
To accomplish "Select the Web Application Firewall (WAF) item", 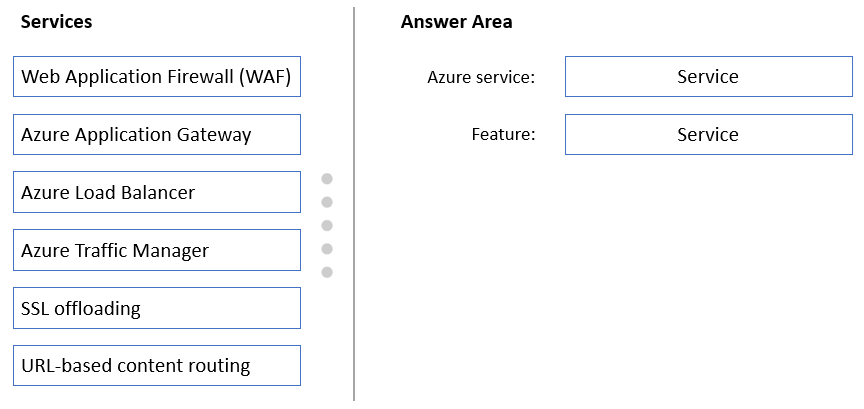I will 157,76.
